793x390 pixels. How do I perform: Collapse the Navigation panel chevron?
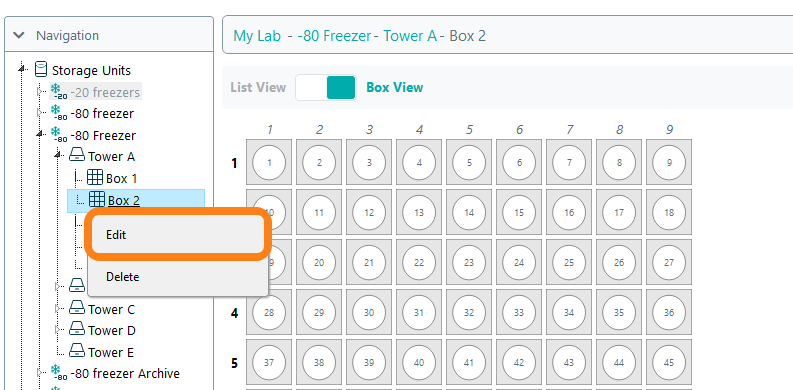pos(19,35)
